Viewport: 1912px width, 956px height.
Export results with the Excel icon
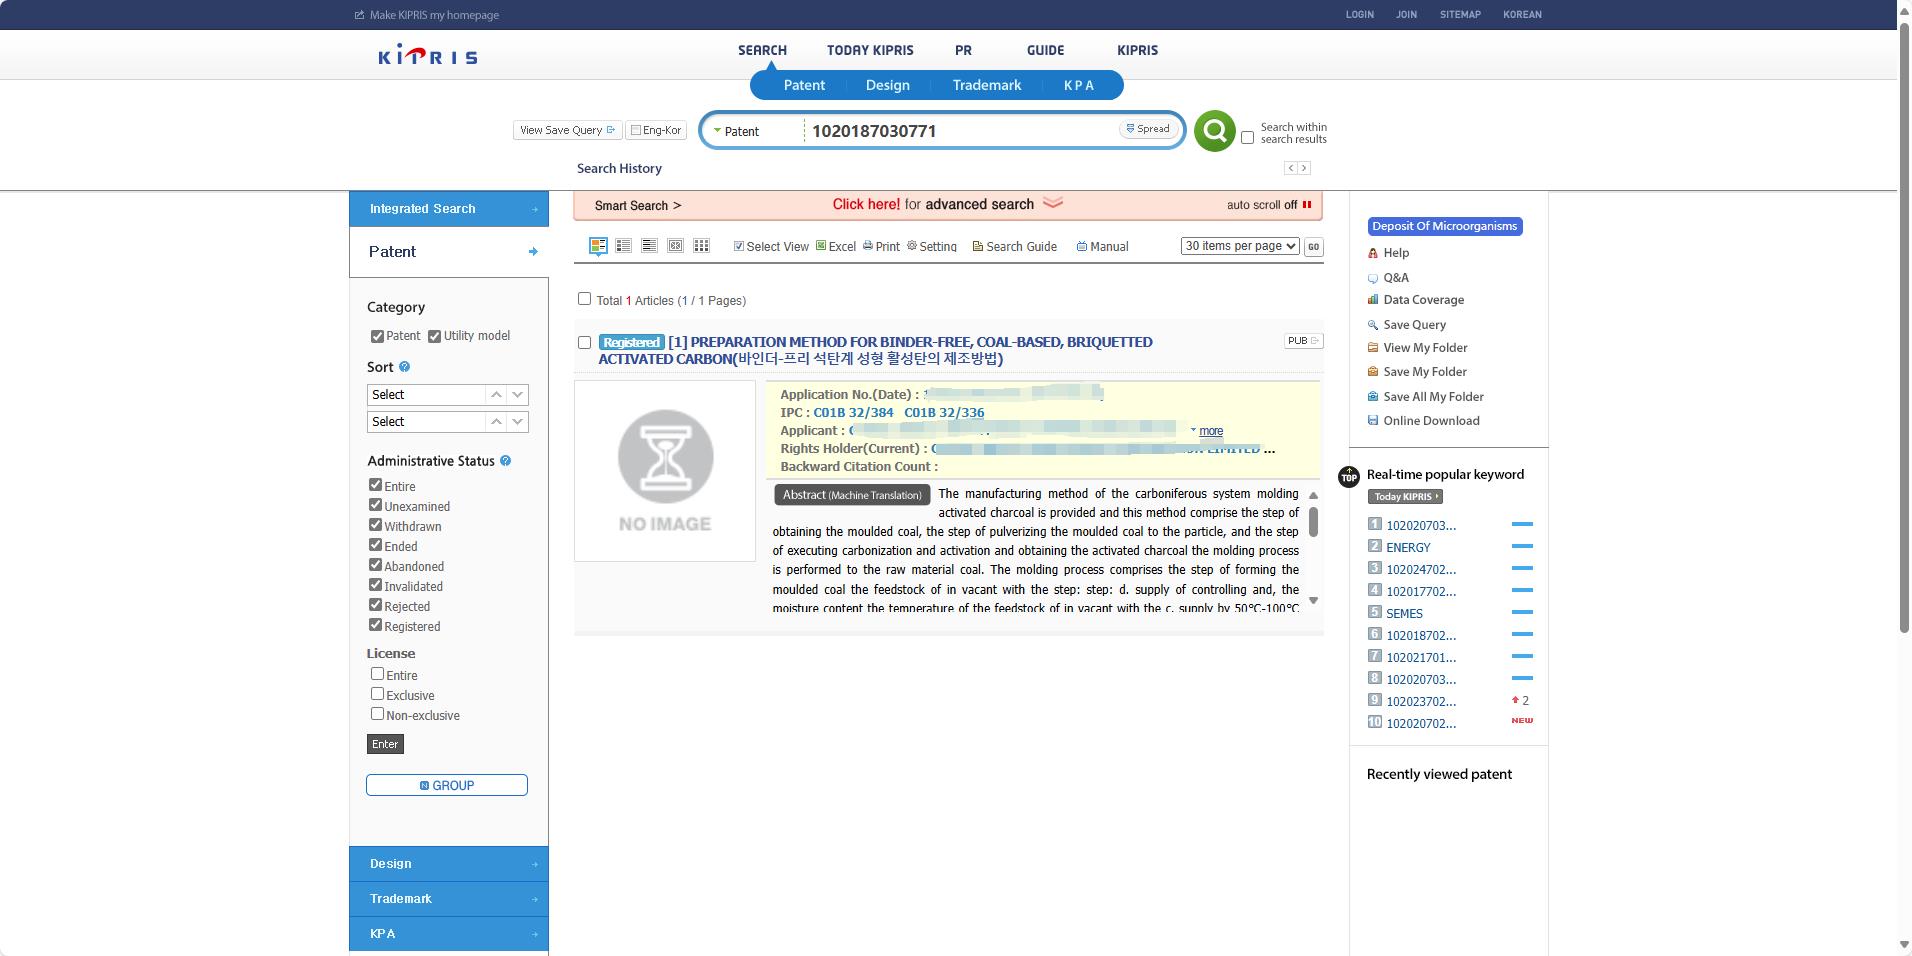click(x=836, y=246)
